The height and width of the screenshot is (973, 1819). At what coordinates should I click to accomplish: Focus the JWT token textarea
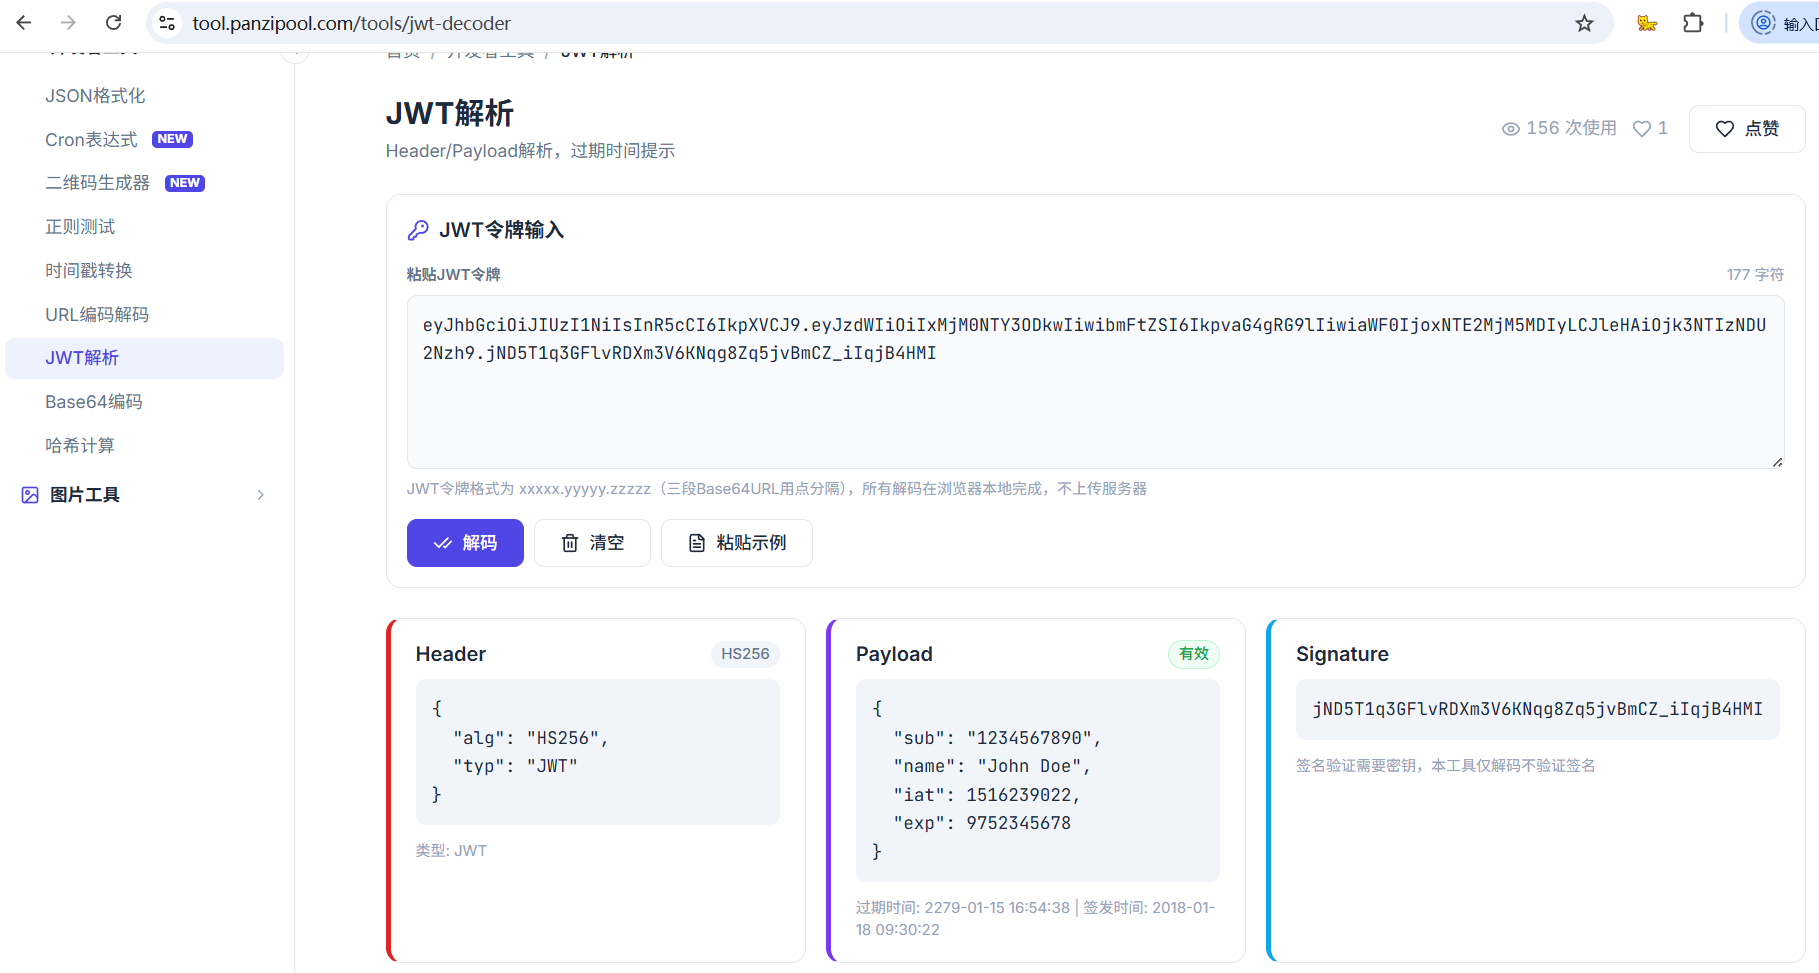[1095, 382]
